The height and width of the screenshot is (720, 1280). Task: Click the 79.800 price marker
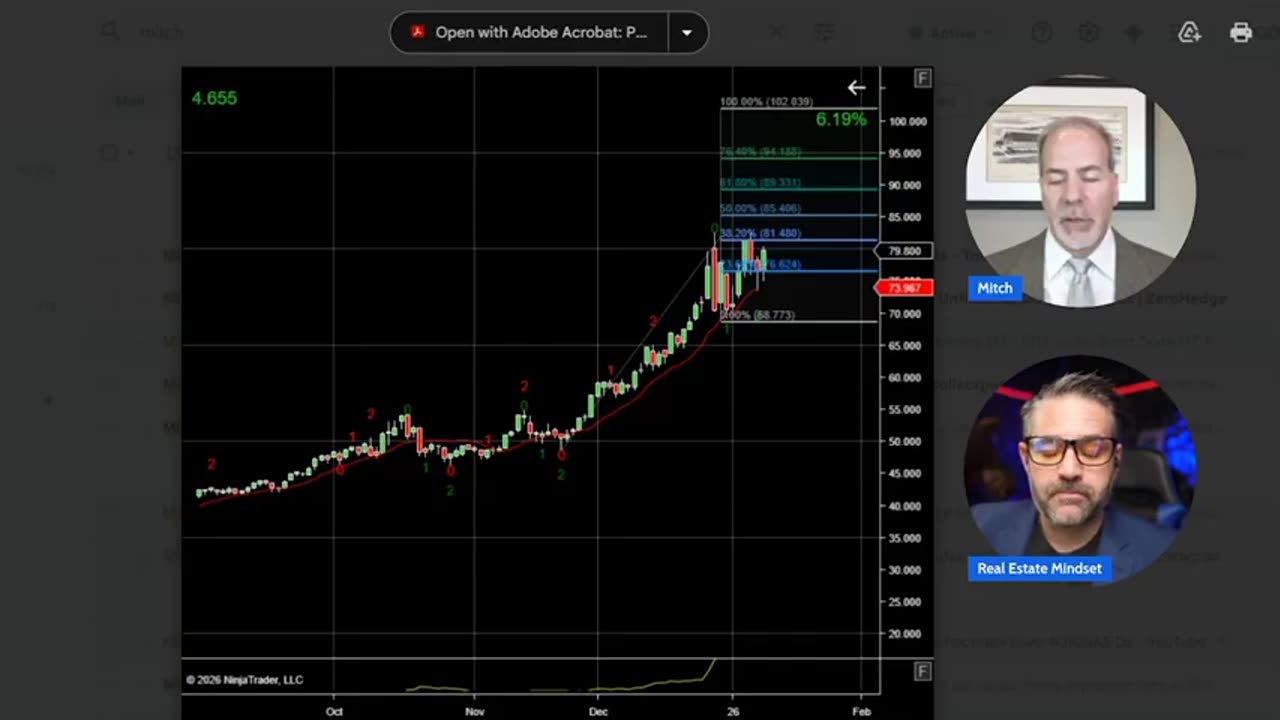904,251
